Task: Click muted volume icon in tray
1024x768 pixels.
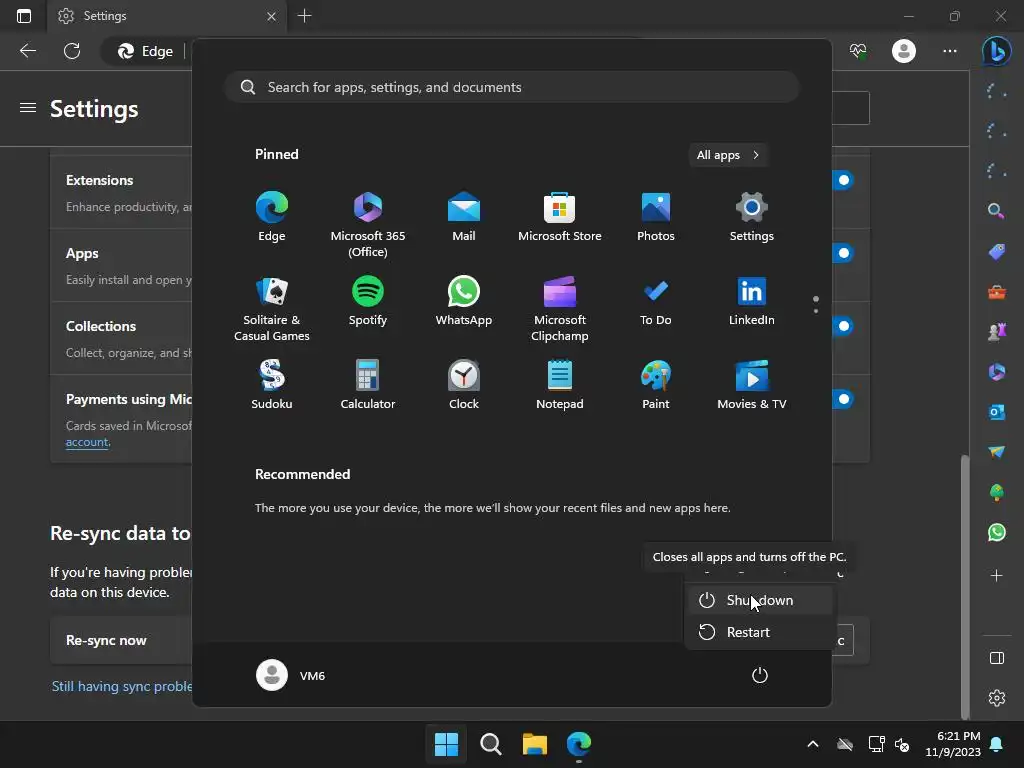Action: pyautogui.click(x=902, y=744)
